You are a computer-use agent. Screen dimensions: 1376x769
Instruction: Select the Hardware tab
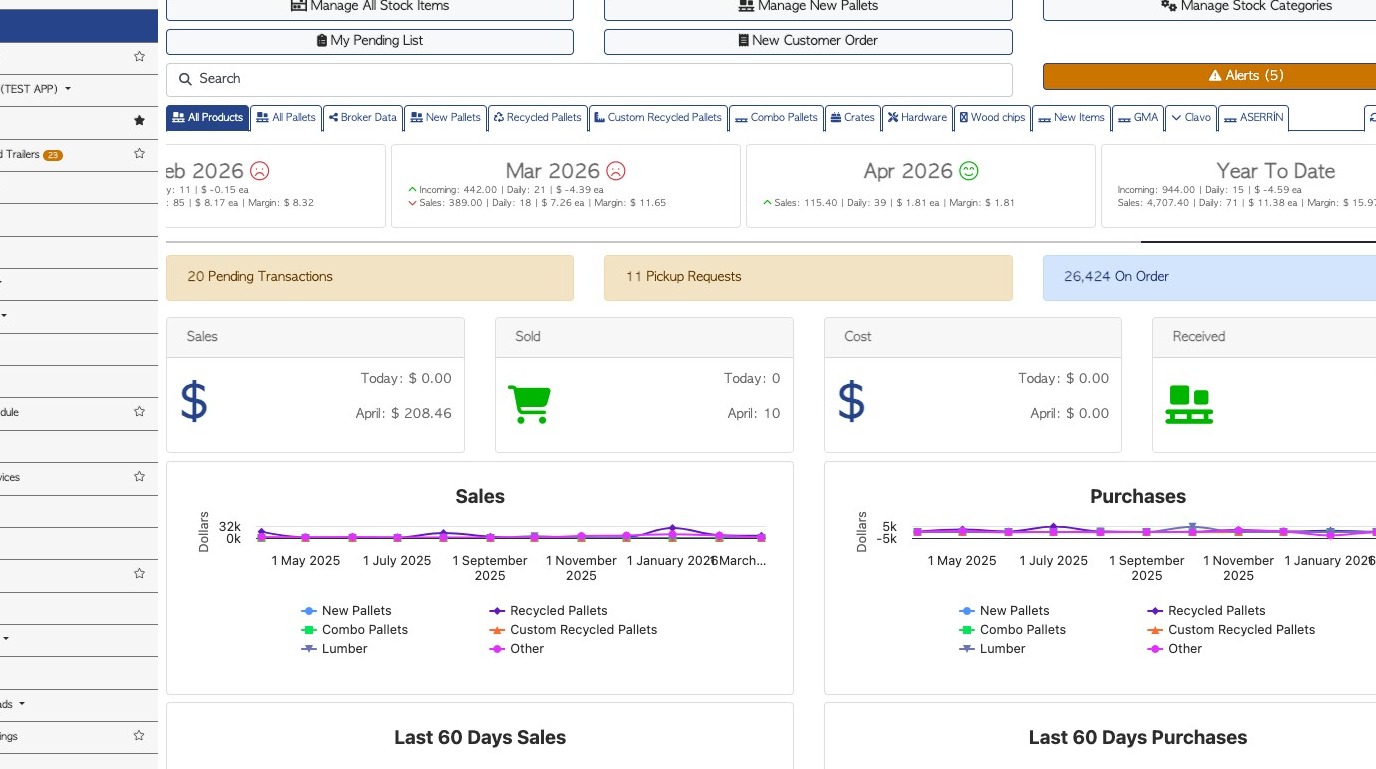917,118
